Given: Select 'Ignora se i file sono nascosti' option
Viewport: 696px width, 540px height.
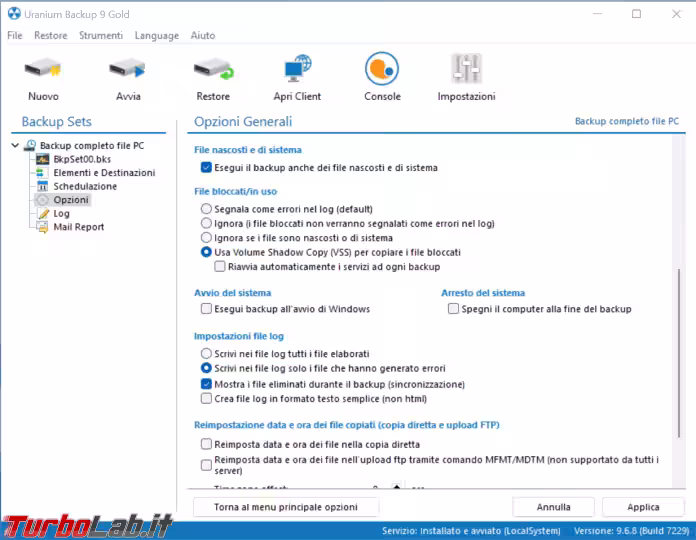Looking at the screenshot, I should point(206,237).
